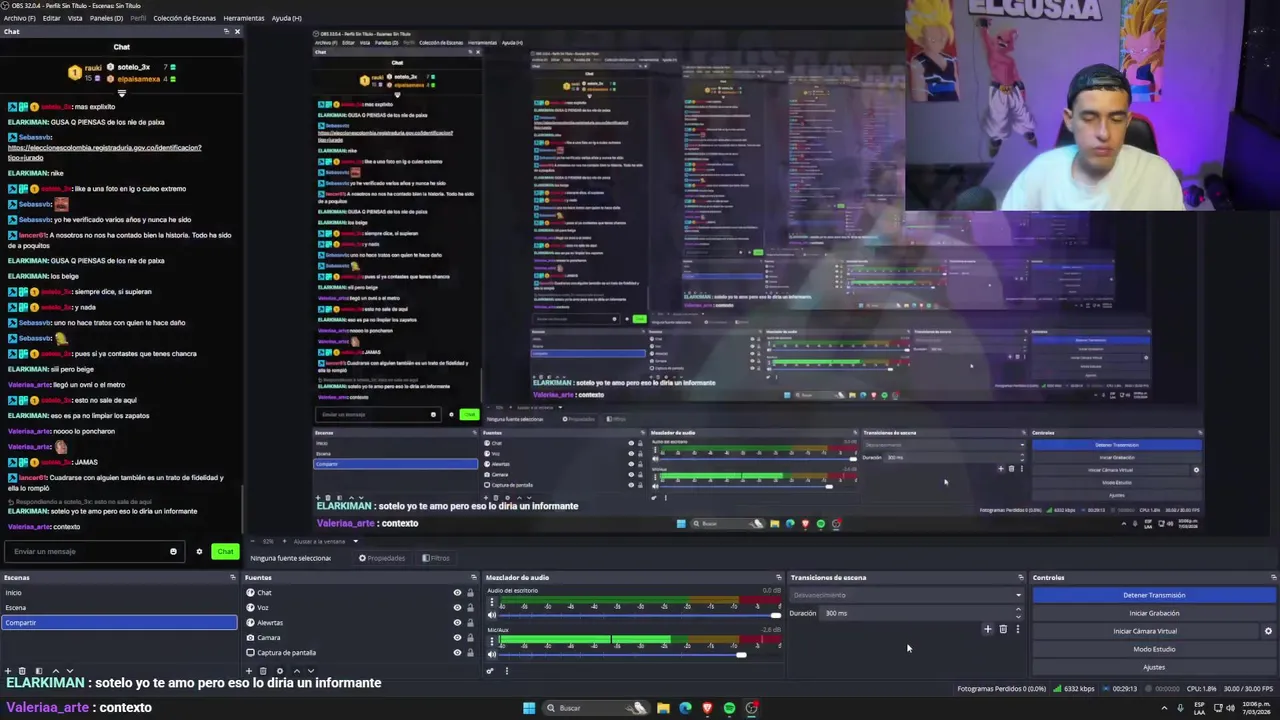Open preview scaling dropdown Ajustar a la ventana

click(x=325, y=542)
